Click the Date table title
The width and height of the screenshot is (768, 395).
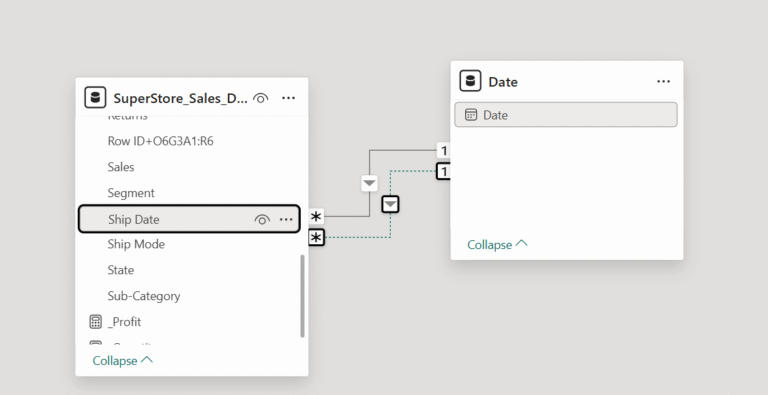click(x=503, y=82)
